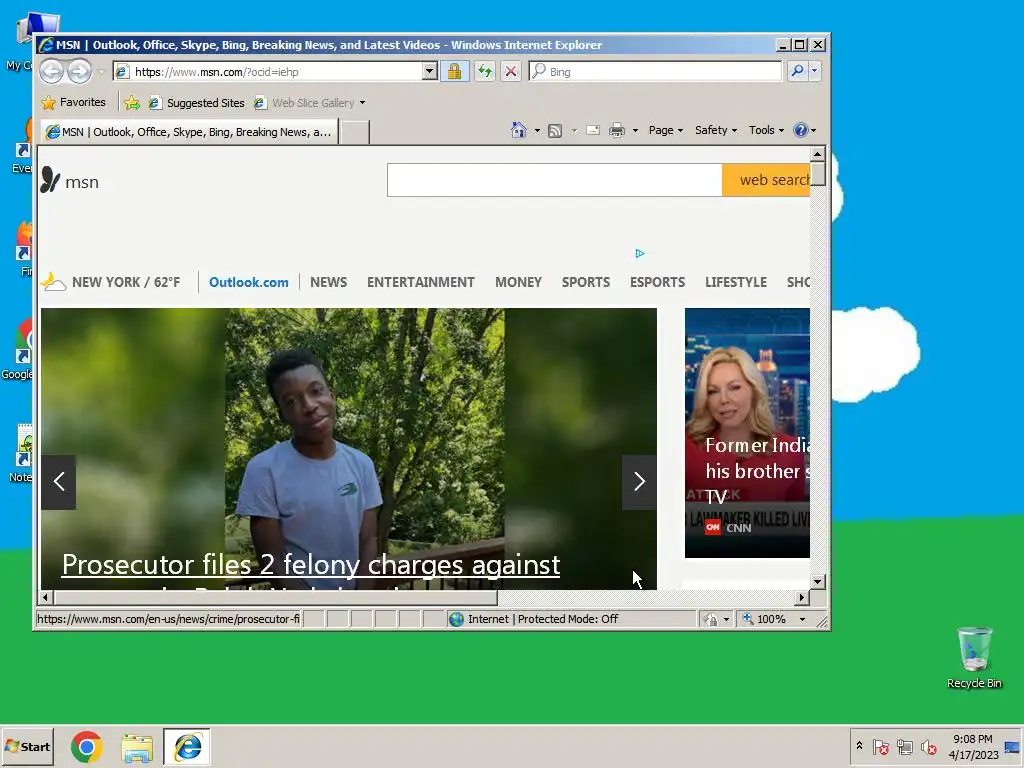Viewport: 1024px width, 768px height.
Task: Open Outlook.com link
Action: pyautogui.click(x=248, y=282)
